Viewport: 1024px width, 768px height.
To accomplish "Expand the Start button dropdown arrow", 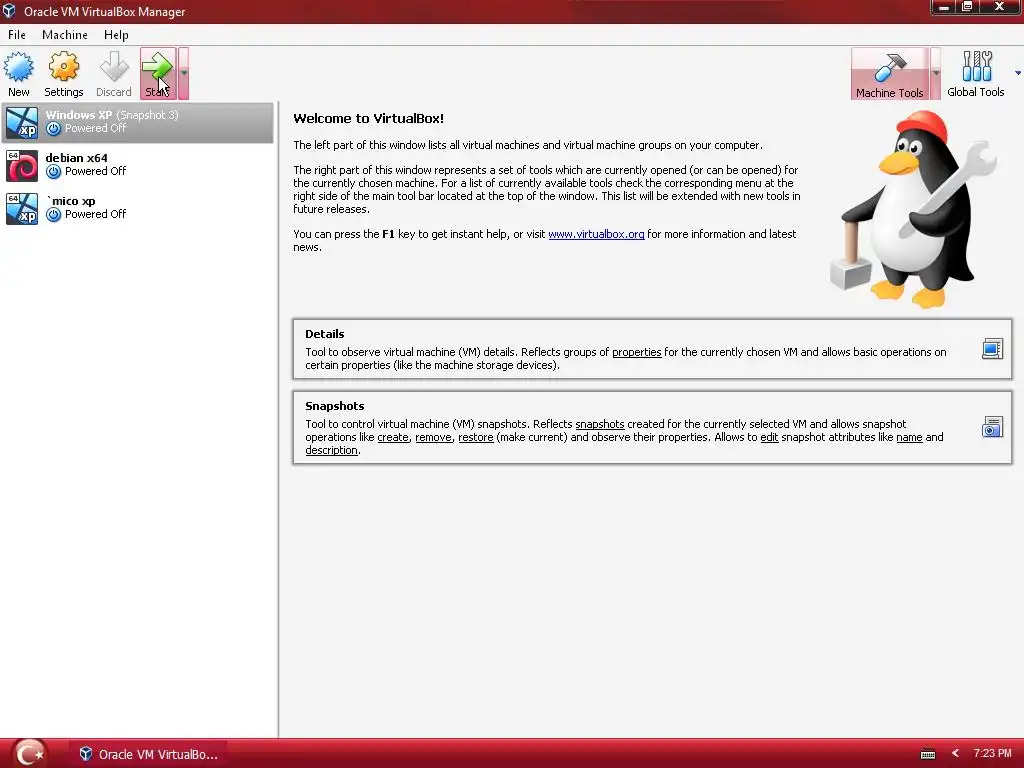I will 184,73.
